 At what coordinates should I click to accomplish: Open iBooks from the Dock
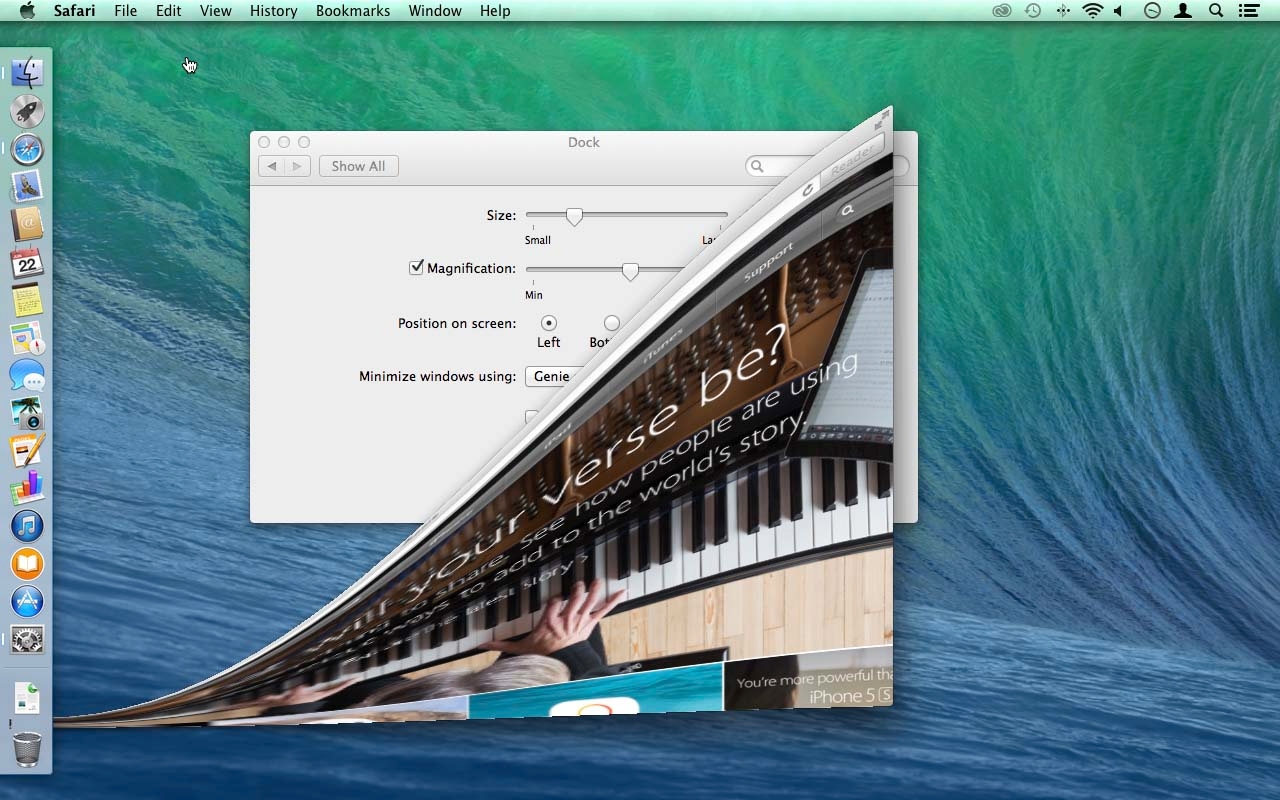click(x=27, y=563)
